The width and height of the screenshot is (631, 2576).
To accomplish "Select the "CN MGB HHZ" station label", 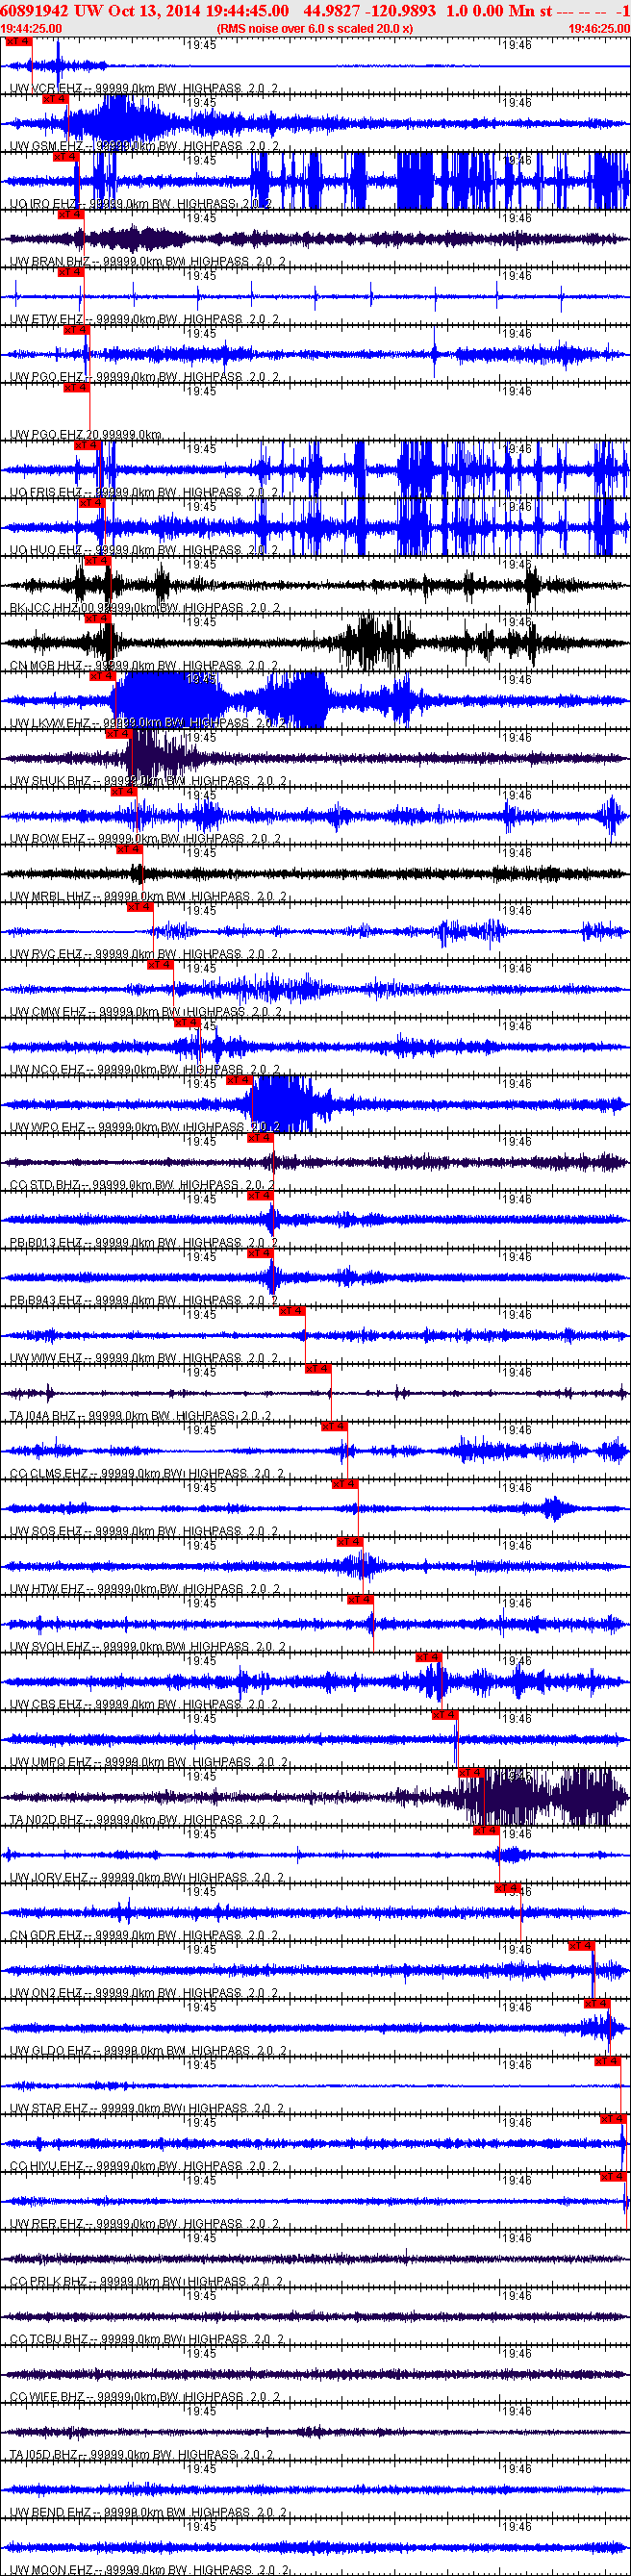I will (x=46, y=666).
